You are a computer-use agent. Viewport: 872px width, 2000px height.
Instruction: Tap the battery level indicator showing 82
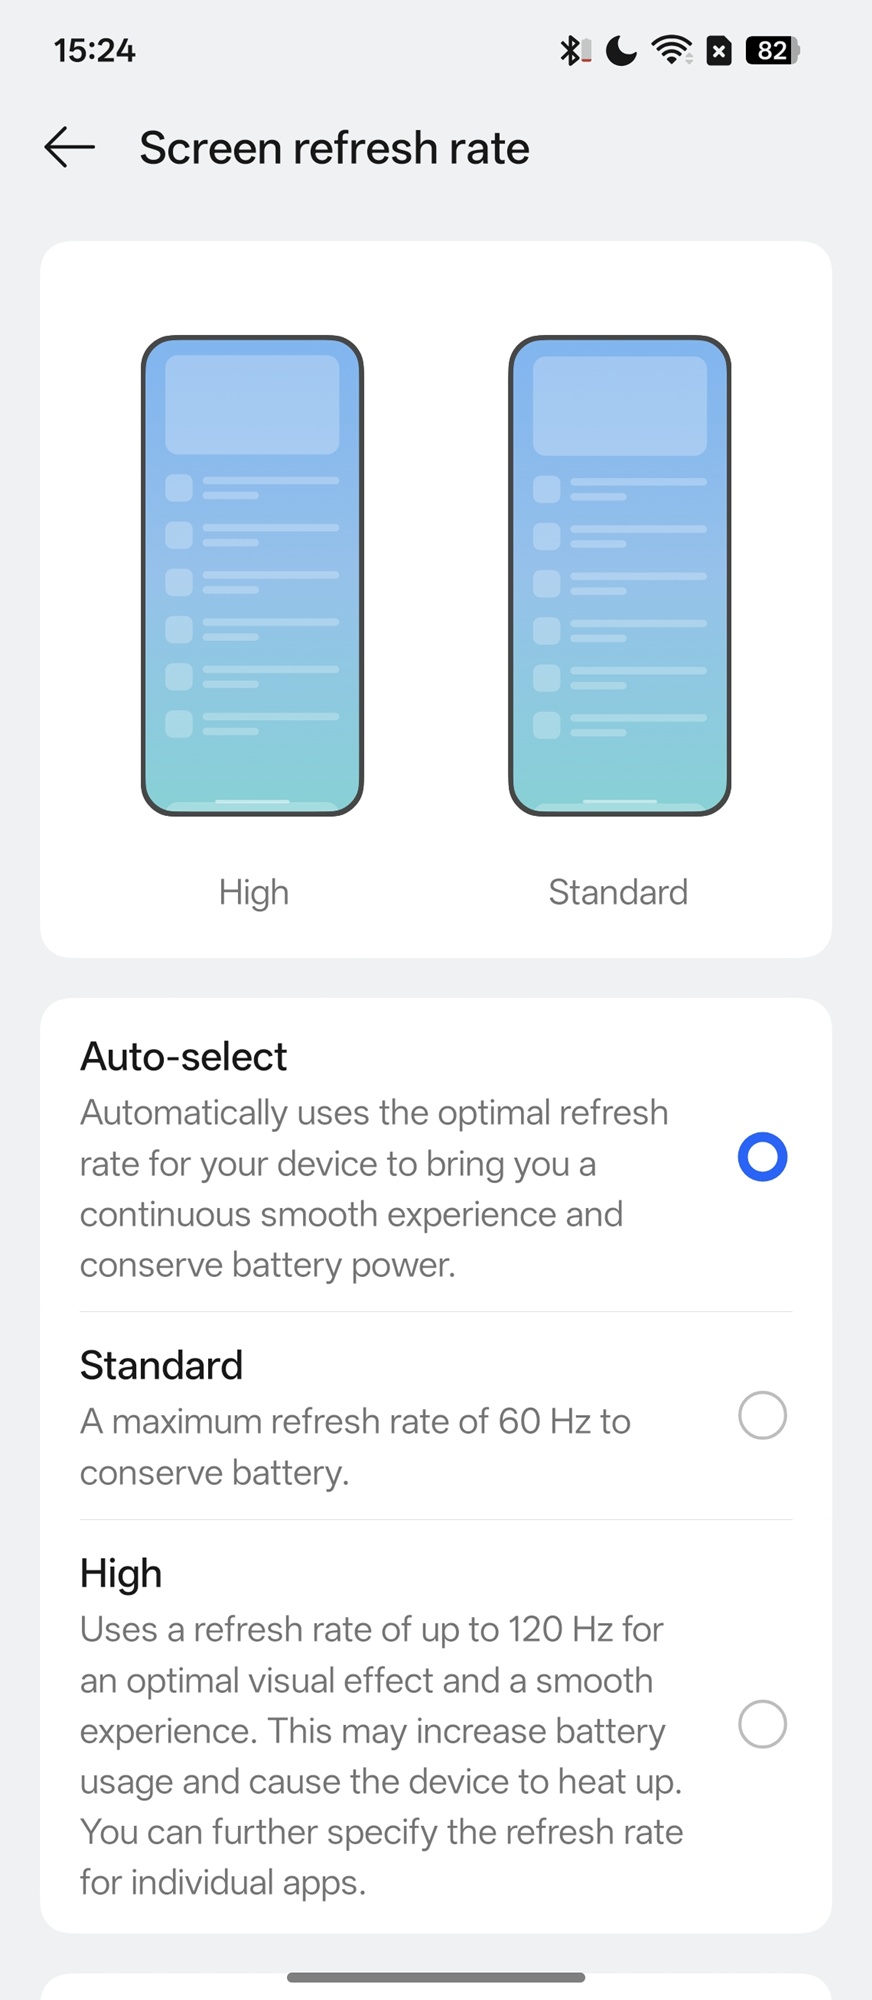coord(773,50)
